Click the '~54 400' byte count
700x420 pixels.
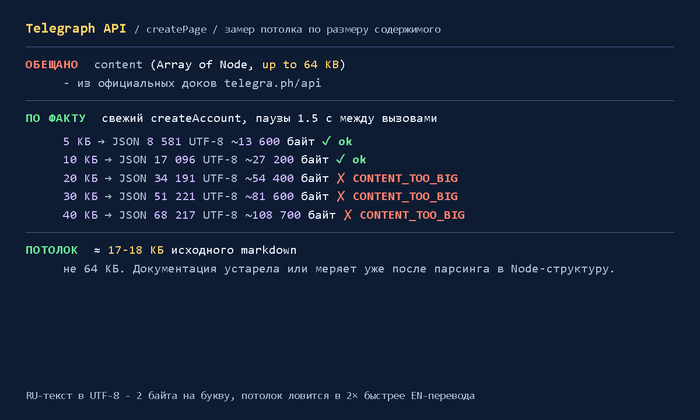point(270,178)
